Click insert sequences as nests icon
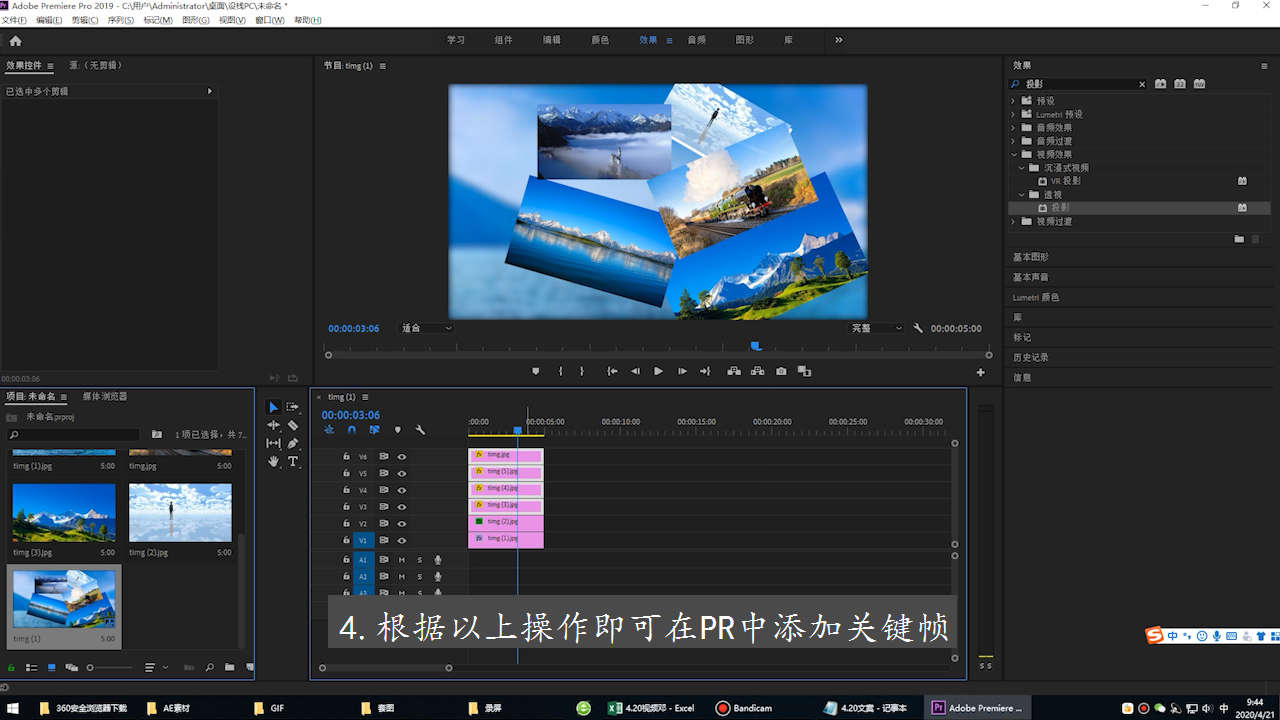Image resolution: width=1280 pixels, height=720 pixels. pos(328,430)
